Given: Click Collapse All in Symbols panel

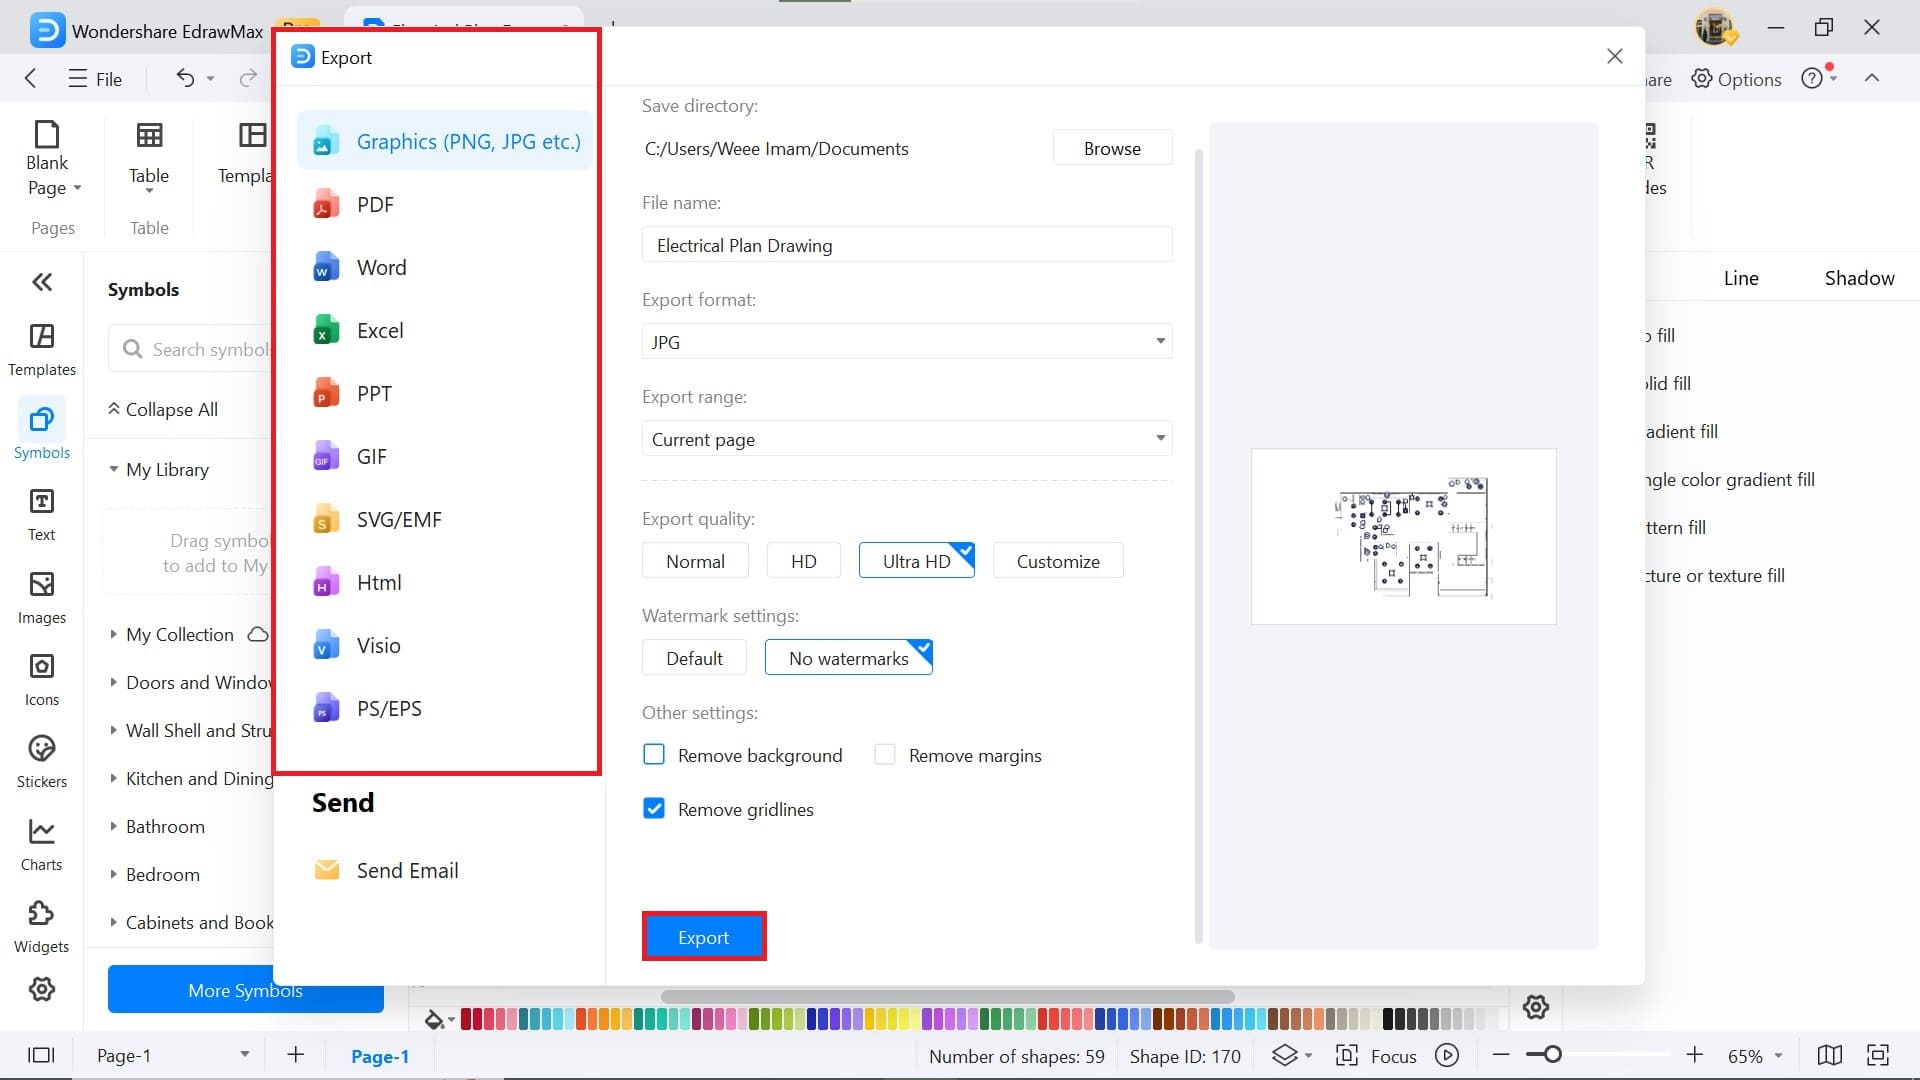Looking at the screenshot, I should (163, 409).
